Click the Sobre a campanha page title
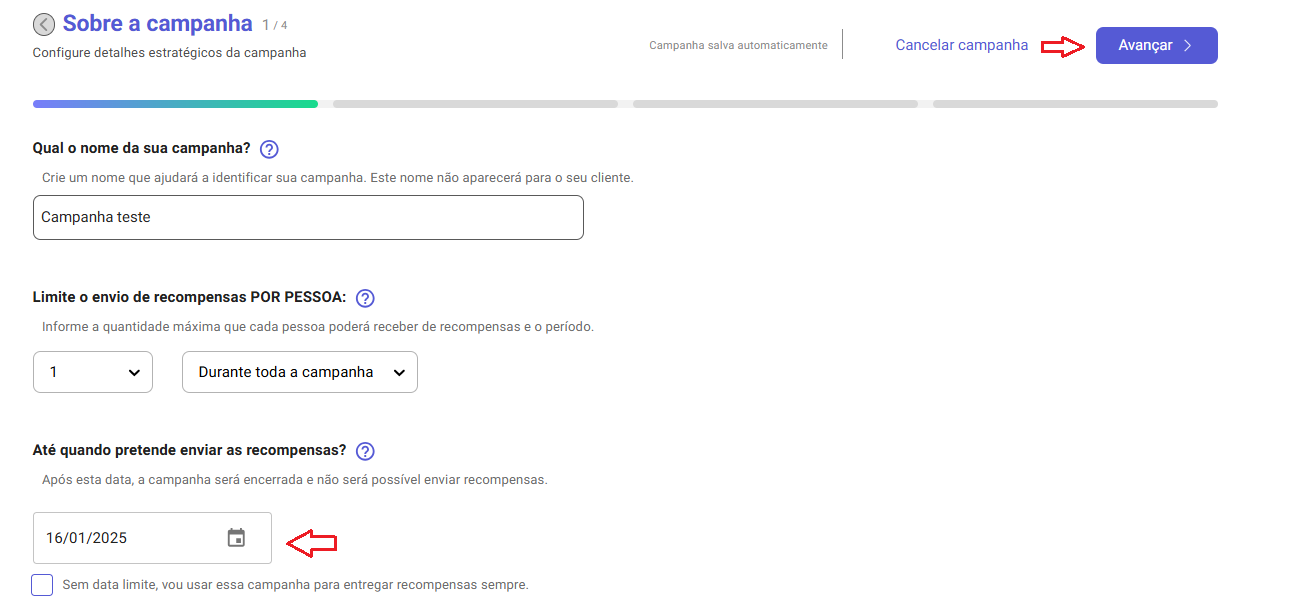This screenshot has width=1292, height=615. [x=157, y=23]
